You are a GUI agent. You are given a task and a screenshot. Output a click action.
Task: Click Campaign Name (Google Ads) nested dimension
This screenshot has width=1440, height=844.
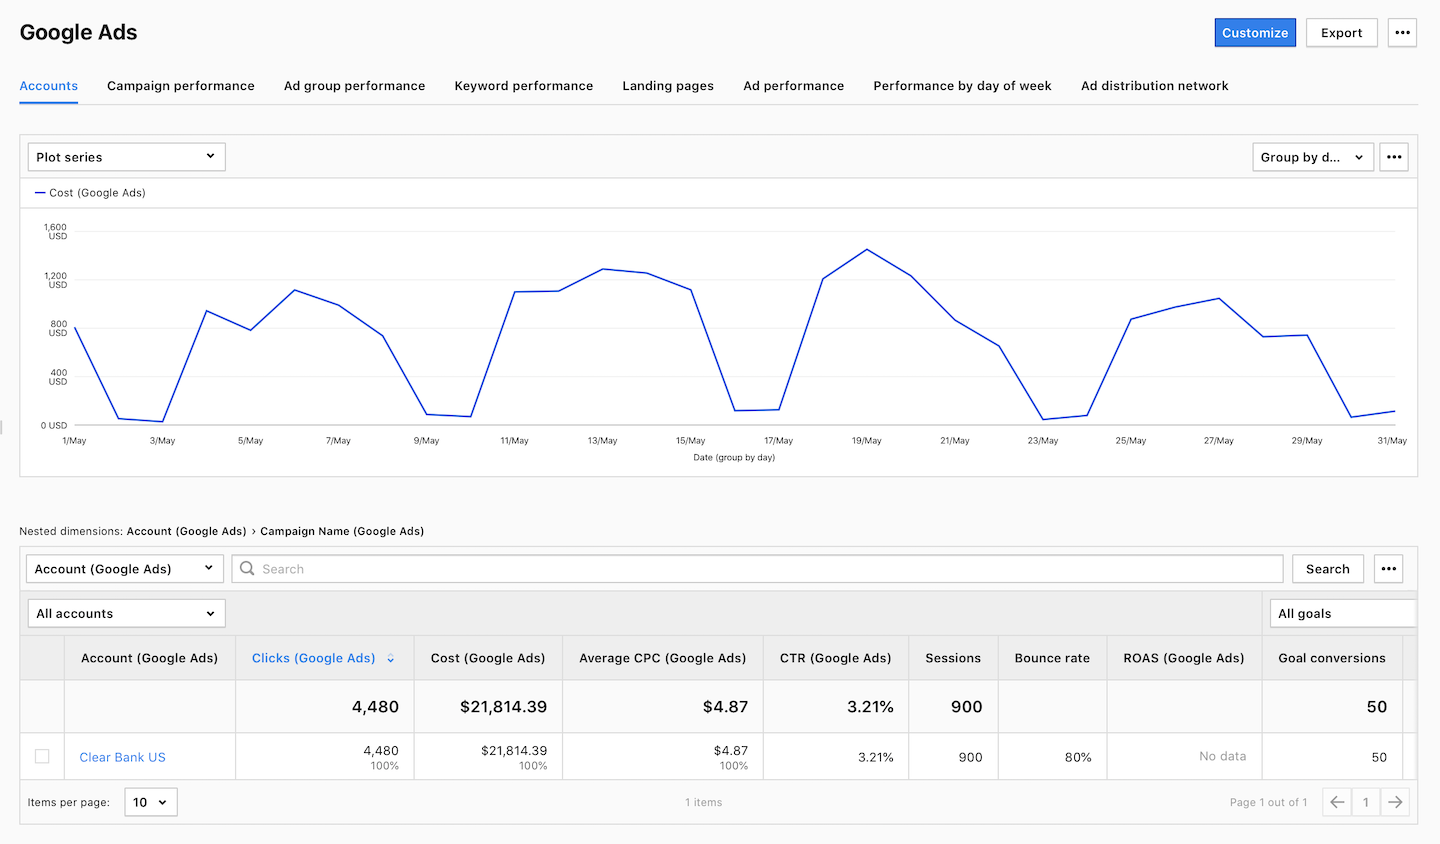[342, 531]
